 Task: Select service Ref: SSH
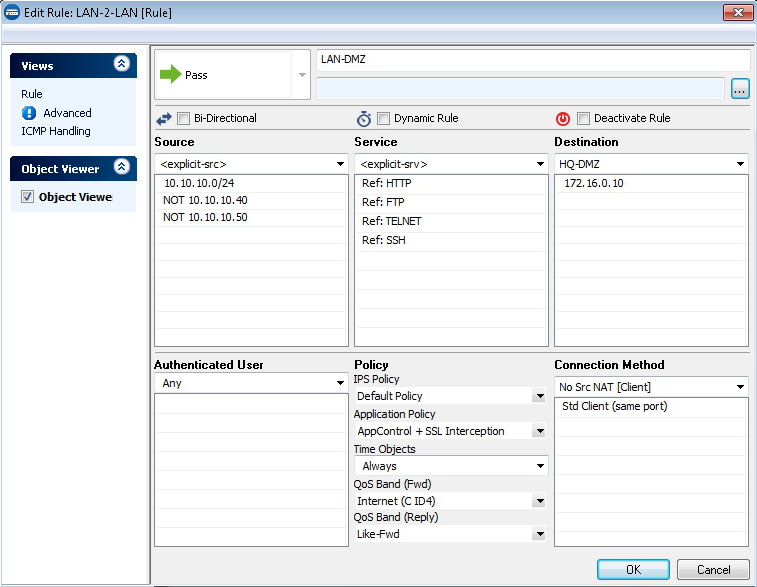451,240
